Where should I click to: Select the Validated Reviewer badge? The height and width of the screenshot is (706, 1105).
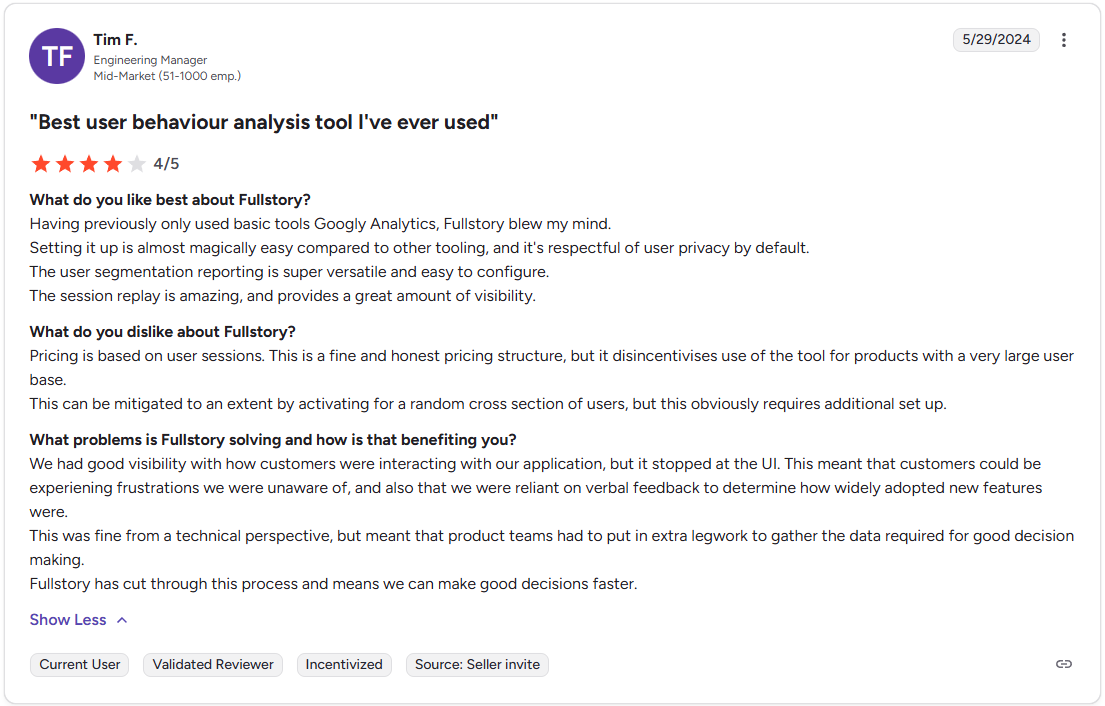click(x=213, y=664)
